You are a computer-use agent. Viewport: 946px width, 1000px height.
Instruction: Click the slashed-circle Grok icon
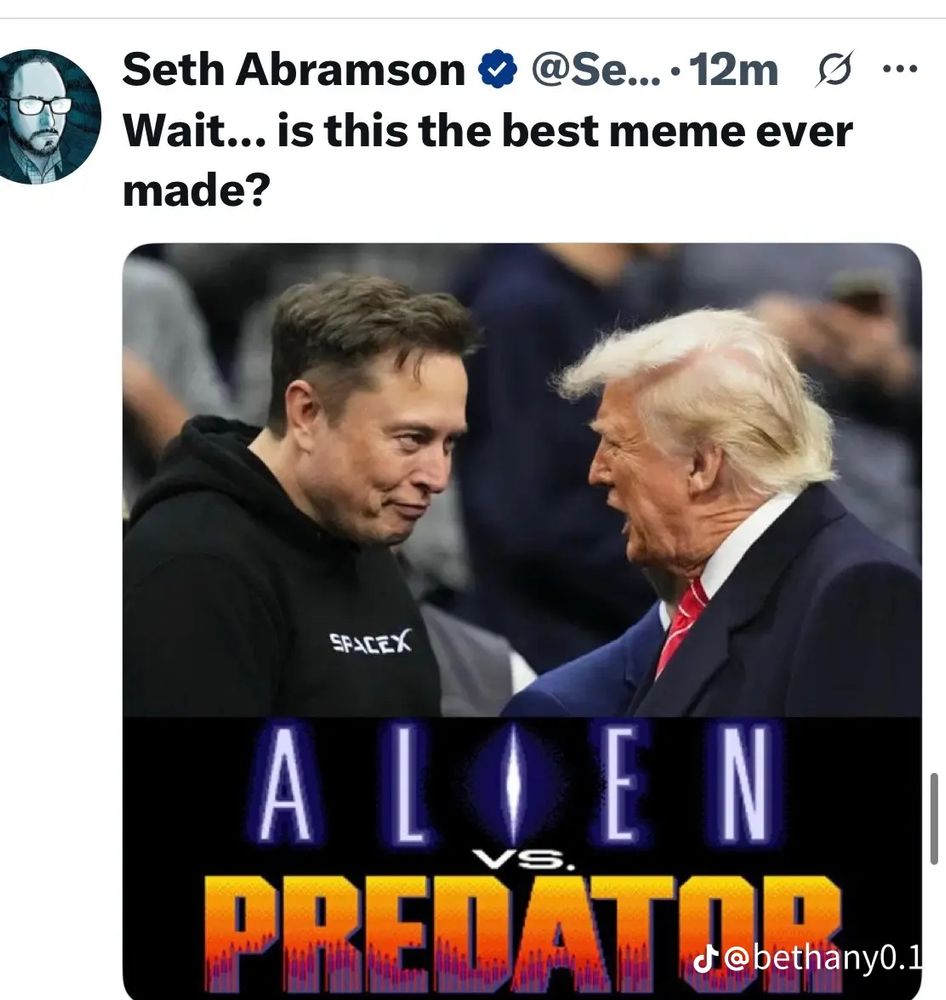(833, 70)
